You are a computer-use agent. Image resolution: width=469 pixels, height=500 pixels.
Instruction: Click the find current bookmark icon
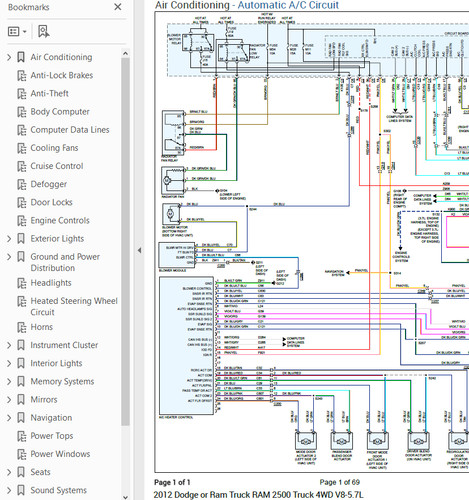[43, 32]
